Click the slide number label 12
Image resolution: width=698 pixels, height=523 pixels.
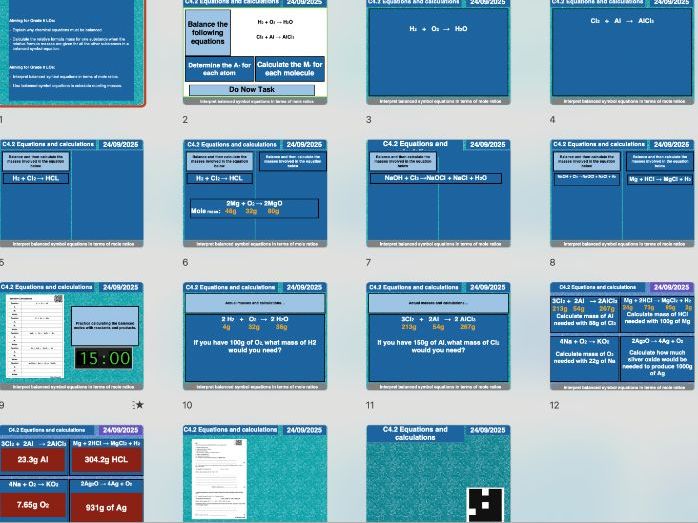554,405
